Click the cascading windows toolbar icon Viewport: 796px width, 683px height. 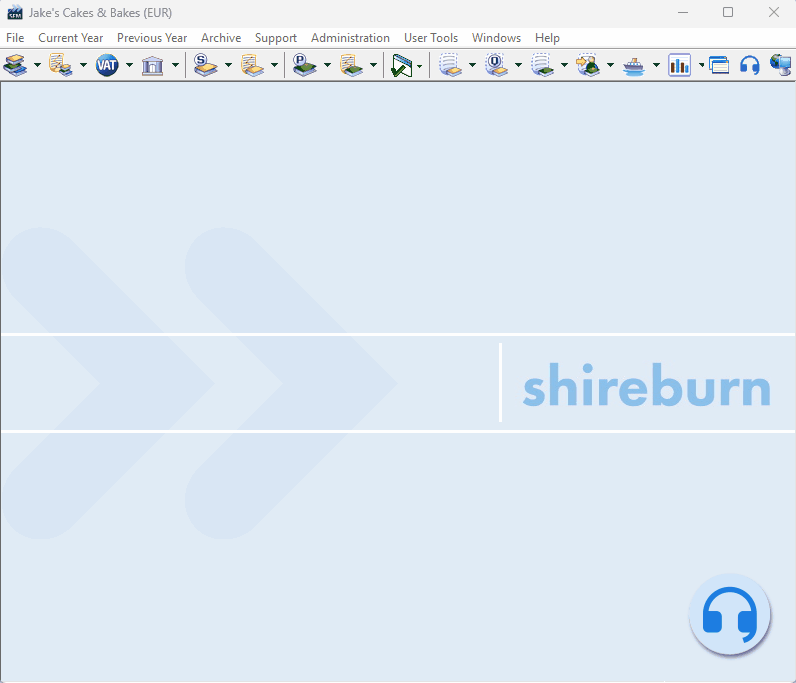pyautogui.click(x=719, y=65)
